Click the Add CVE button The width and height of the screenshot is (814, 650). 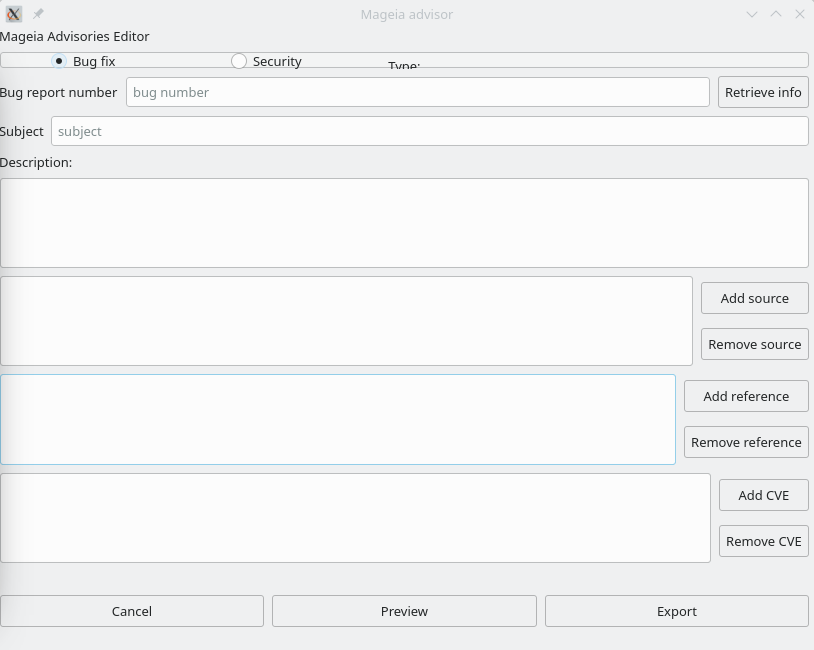pyautogui.click(x=764, y=495)
